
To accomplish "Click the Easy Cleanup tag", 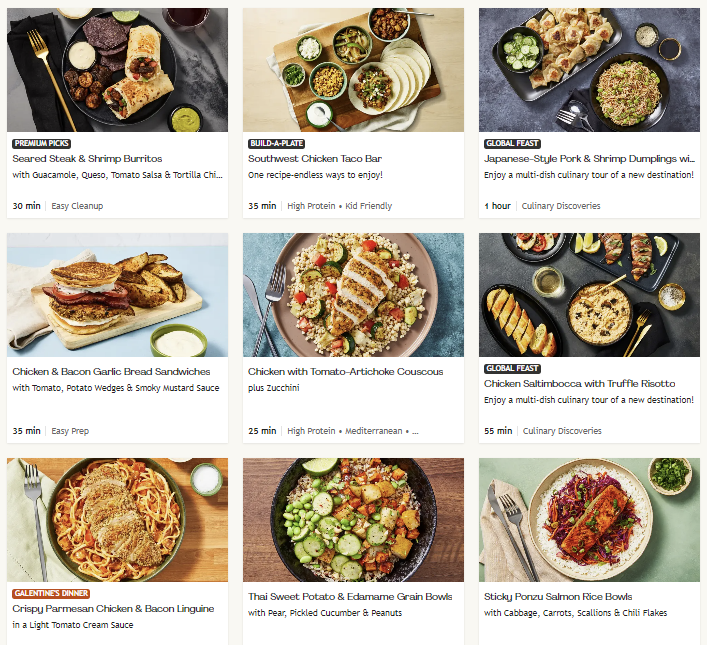I will point(77,206).
